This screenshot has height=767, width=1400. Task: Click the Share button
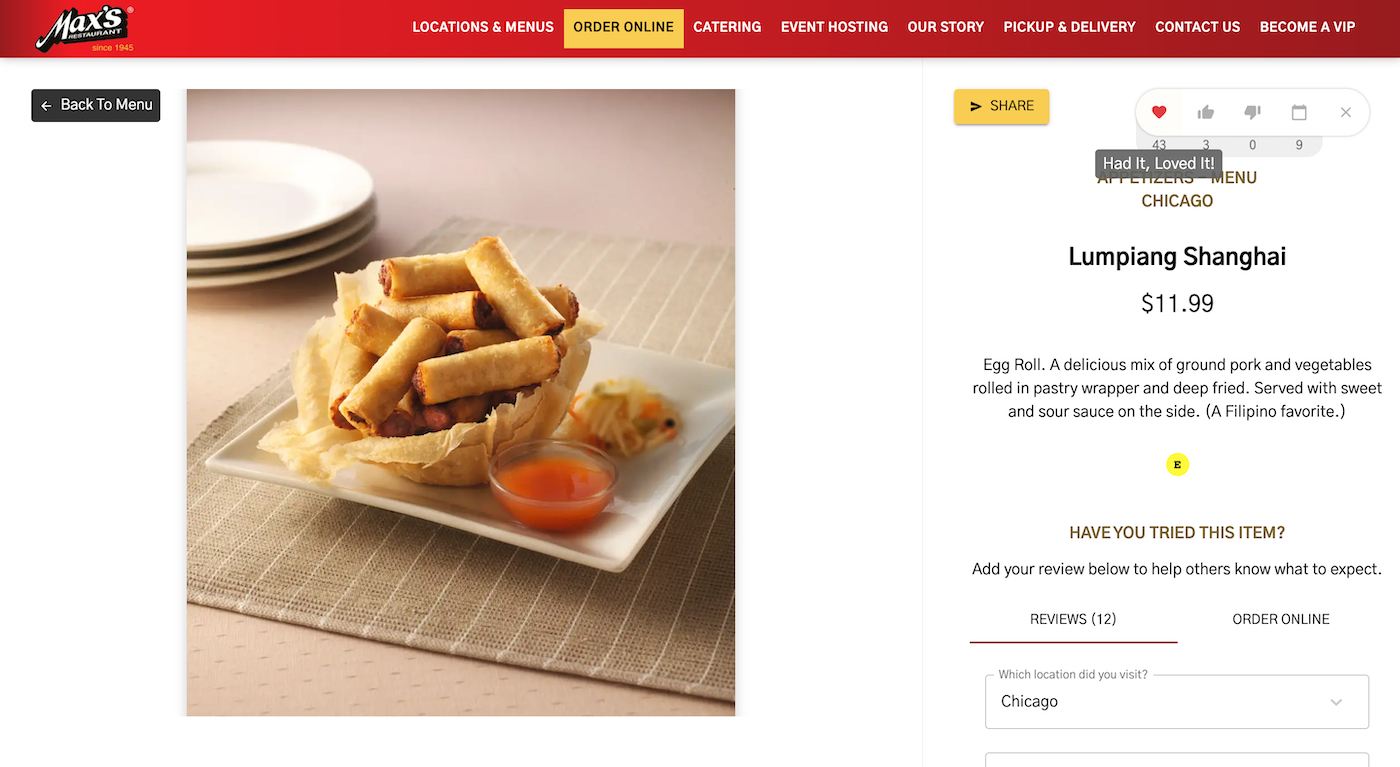1001,106
